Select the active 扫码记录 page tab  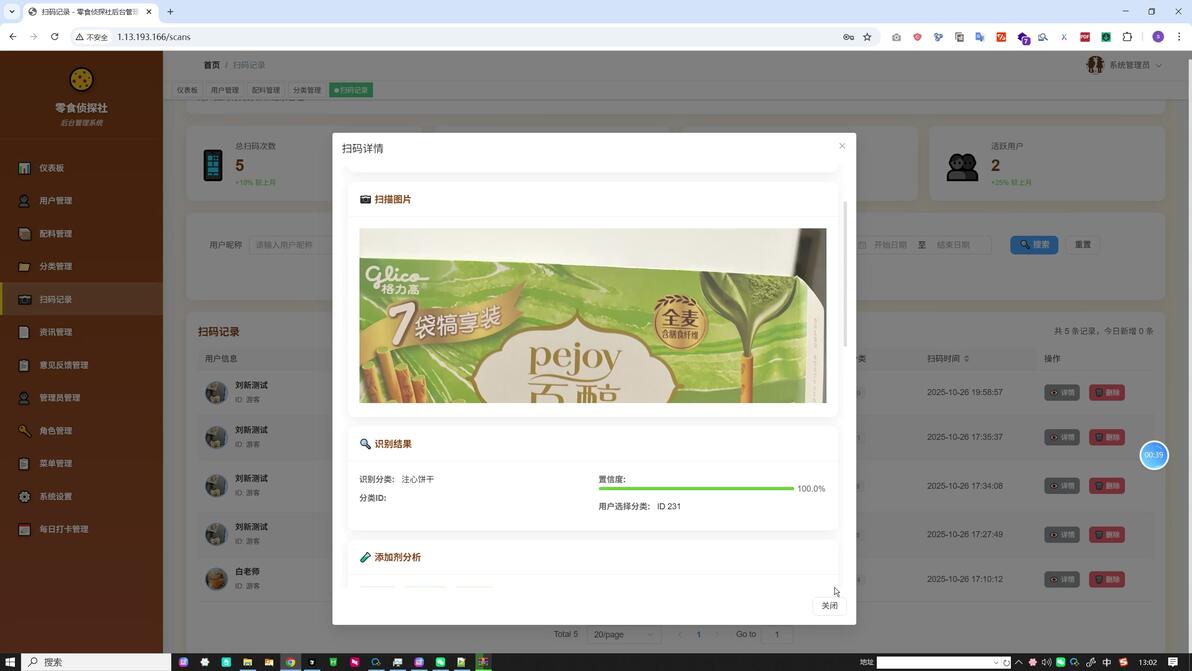(x=350, y=90)
